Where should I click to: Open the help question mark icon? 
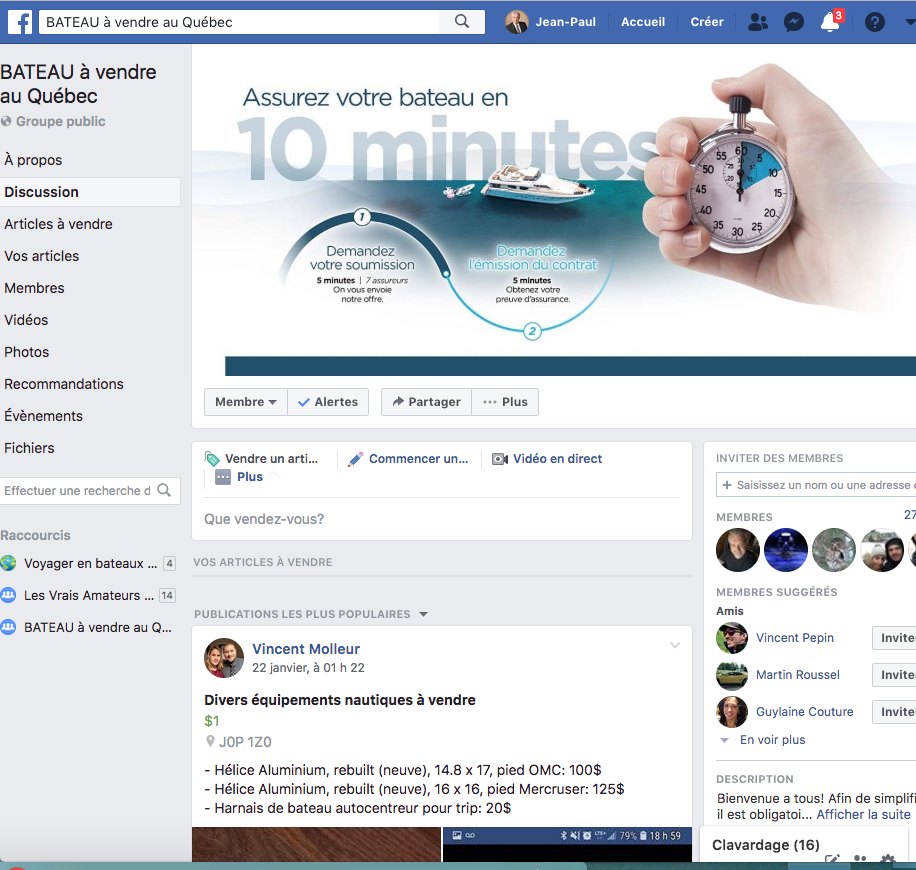coord(875,22)
